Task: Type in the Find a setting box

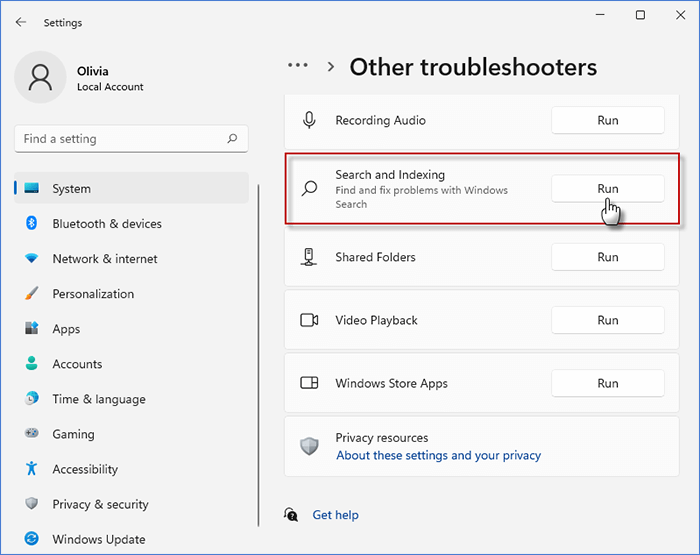Action: point(120,139)
